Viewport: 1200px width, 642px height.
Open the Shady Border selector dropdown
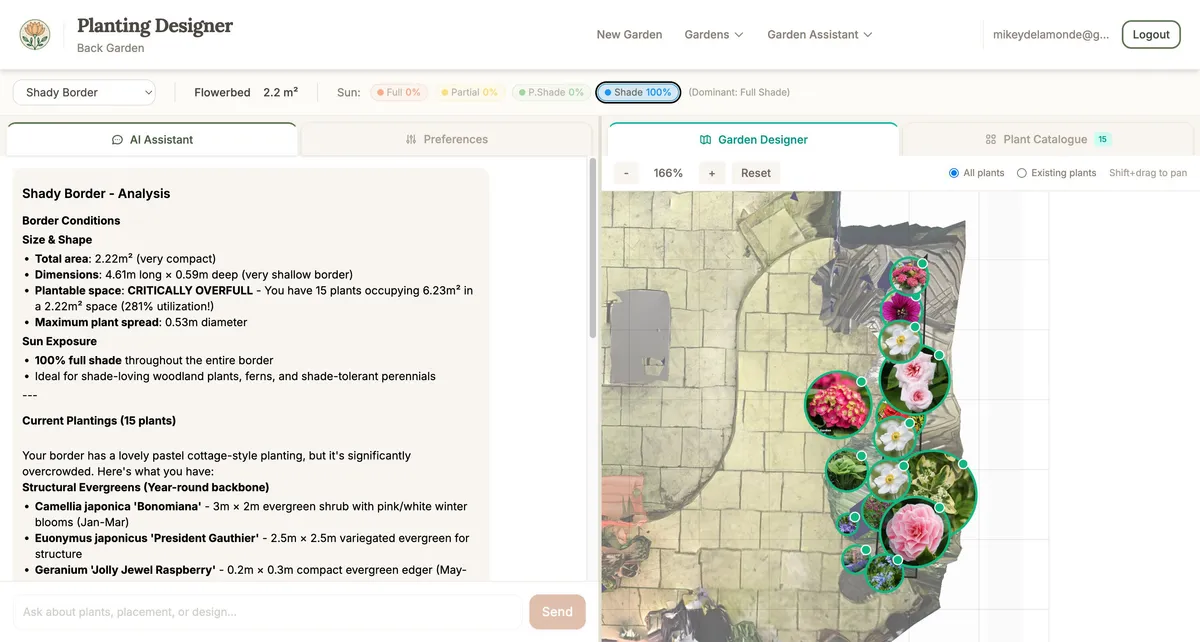(83, 91)
